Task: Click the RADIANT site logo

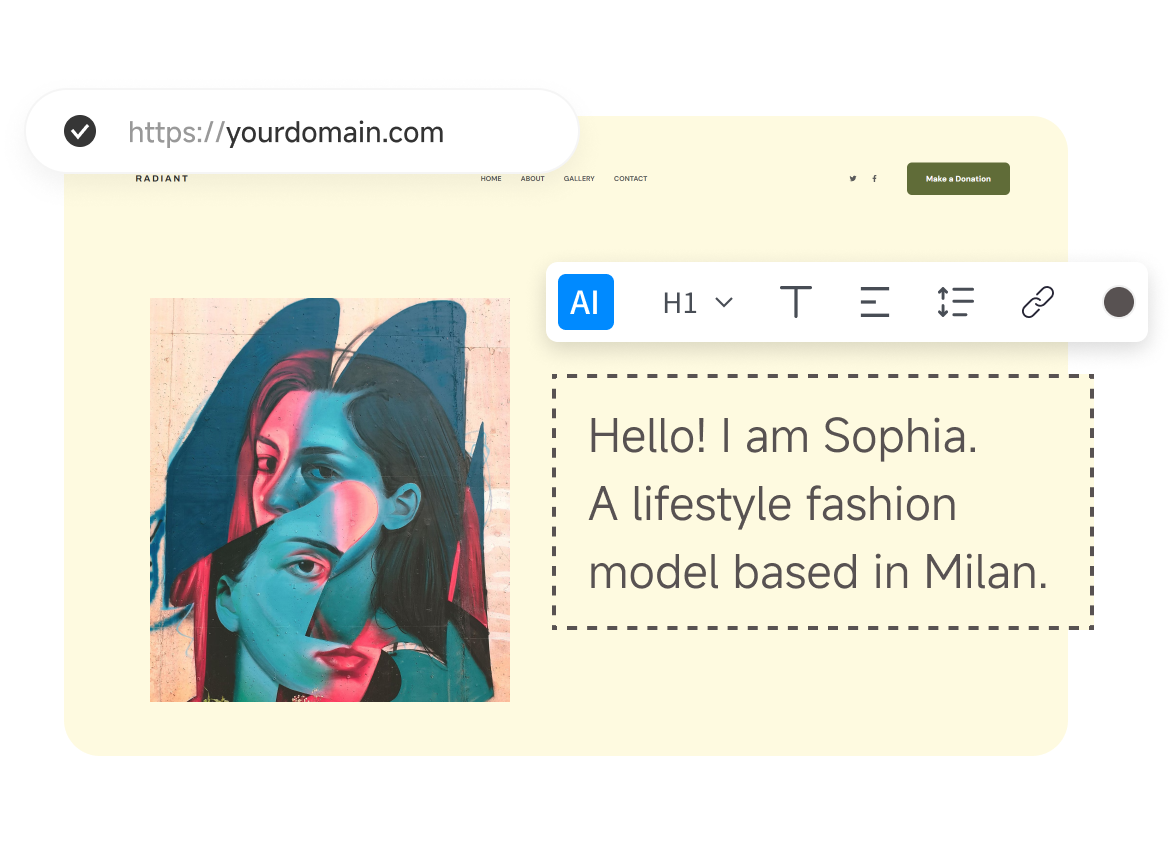Action: (x=162, y=179)
